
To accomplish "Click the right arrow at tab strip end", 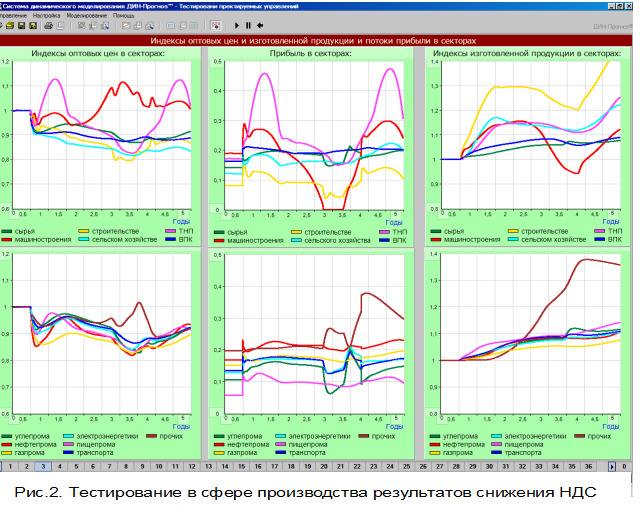I will pyautogui.click(x=612, y=466).
